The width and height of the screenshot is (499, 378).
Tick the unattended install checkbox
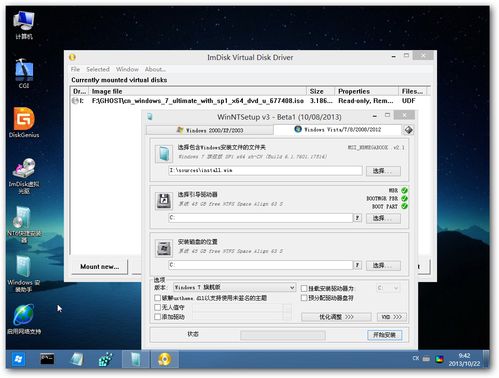158,307
